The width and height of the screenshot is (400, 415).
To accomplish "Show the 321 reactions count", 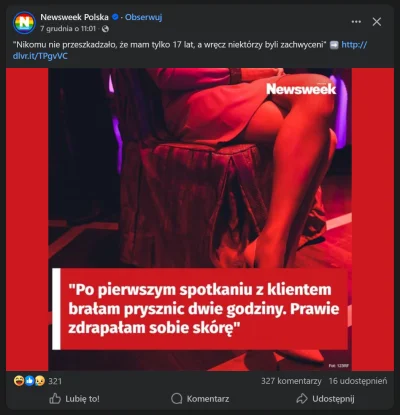I will (x=55, y=381).
